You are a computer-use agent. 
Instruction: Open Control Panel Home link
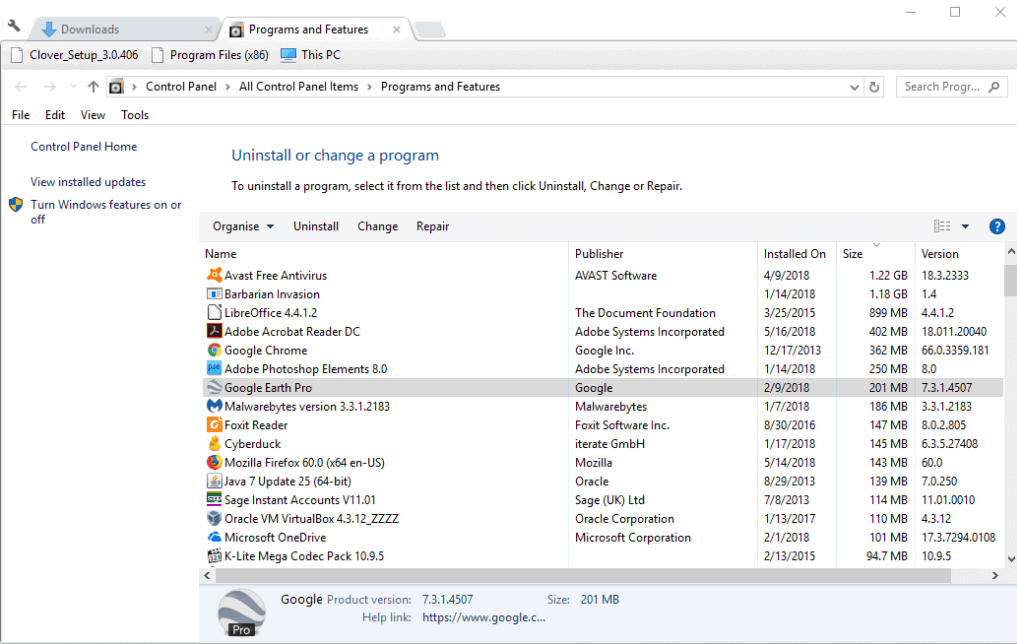(x=84, y=147)
